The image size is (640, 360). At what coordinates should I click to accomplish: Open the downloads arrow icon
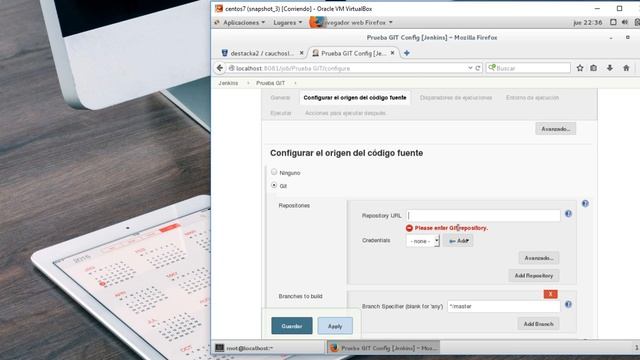click(610, 68)
